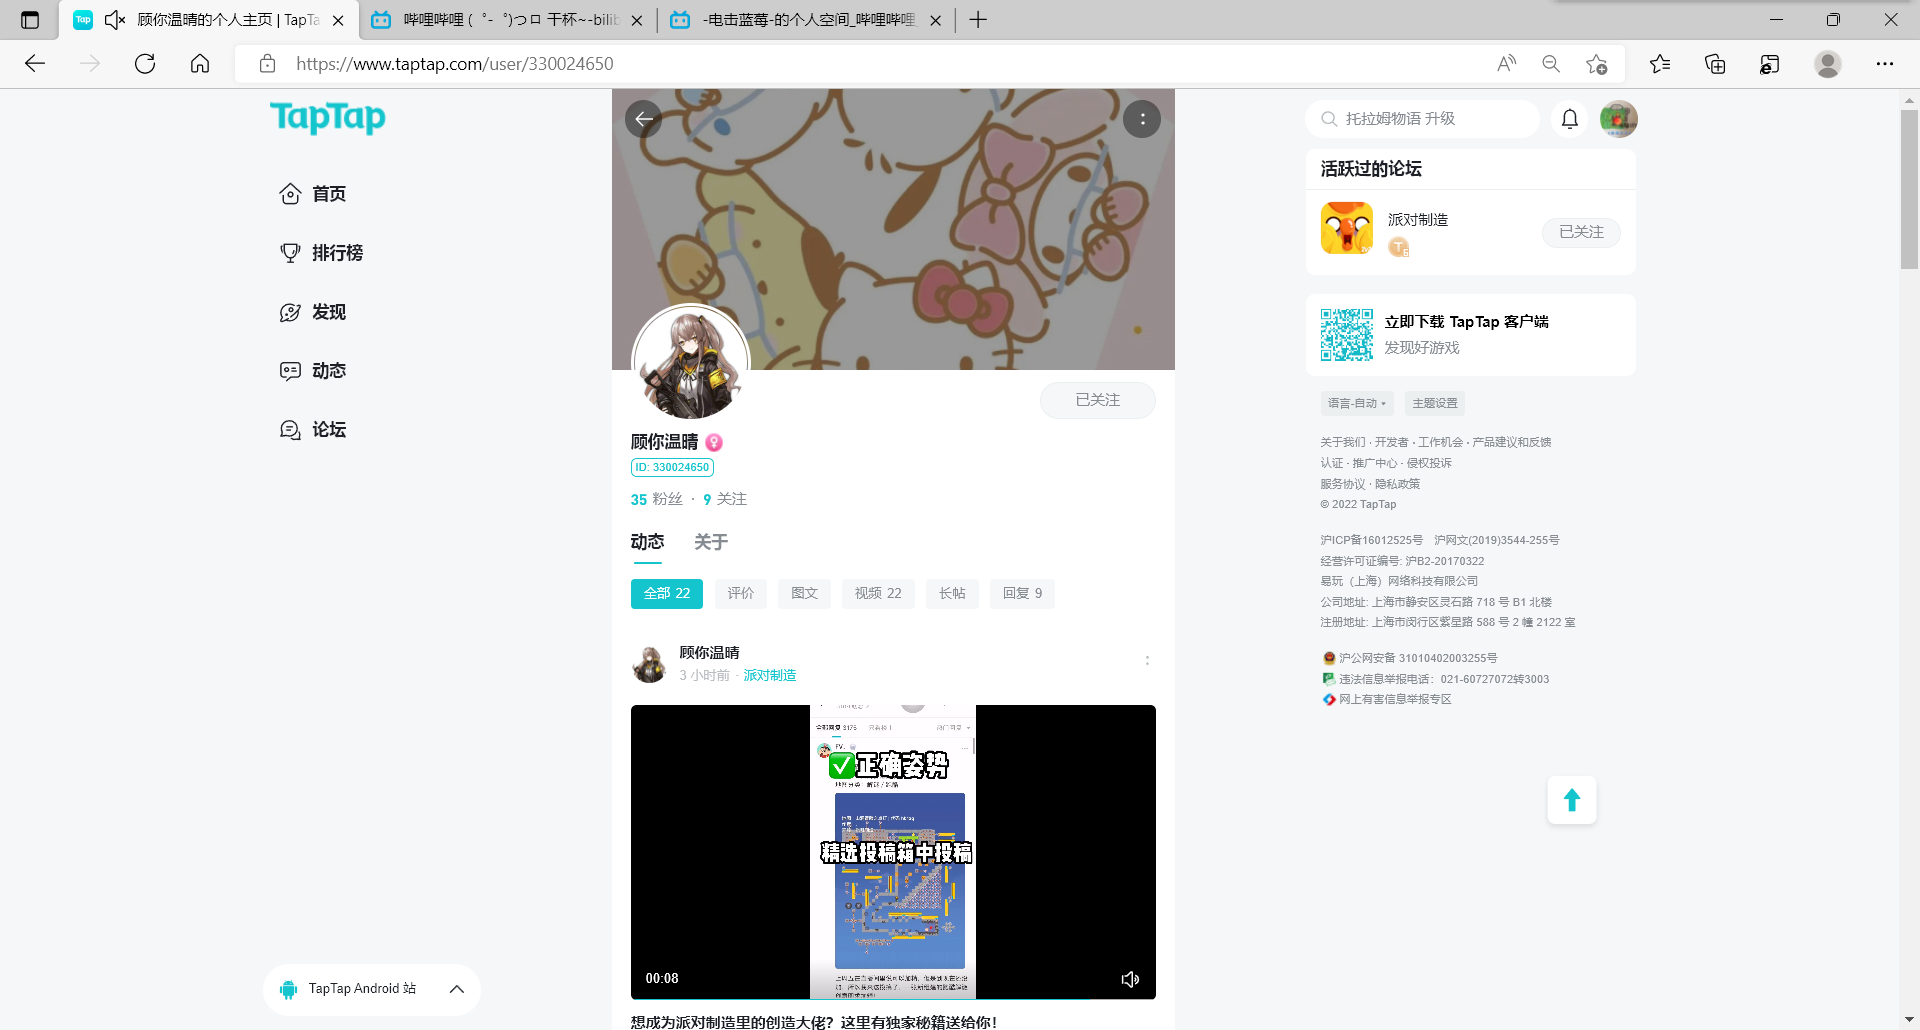Click the scroll-to-top arrow button
This screenshot has width=1920, height=1030.
[1572, 800]
